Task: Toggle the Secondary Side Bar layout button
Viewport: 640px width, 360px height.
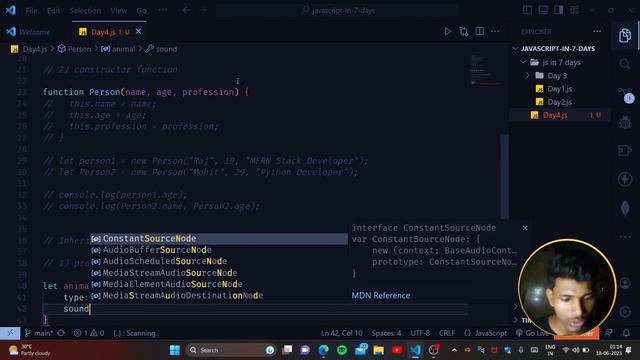Action: pyautogui.click(x=559, y=11)
